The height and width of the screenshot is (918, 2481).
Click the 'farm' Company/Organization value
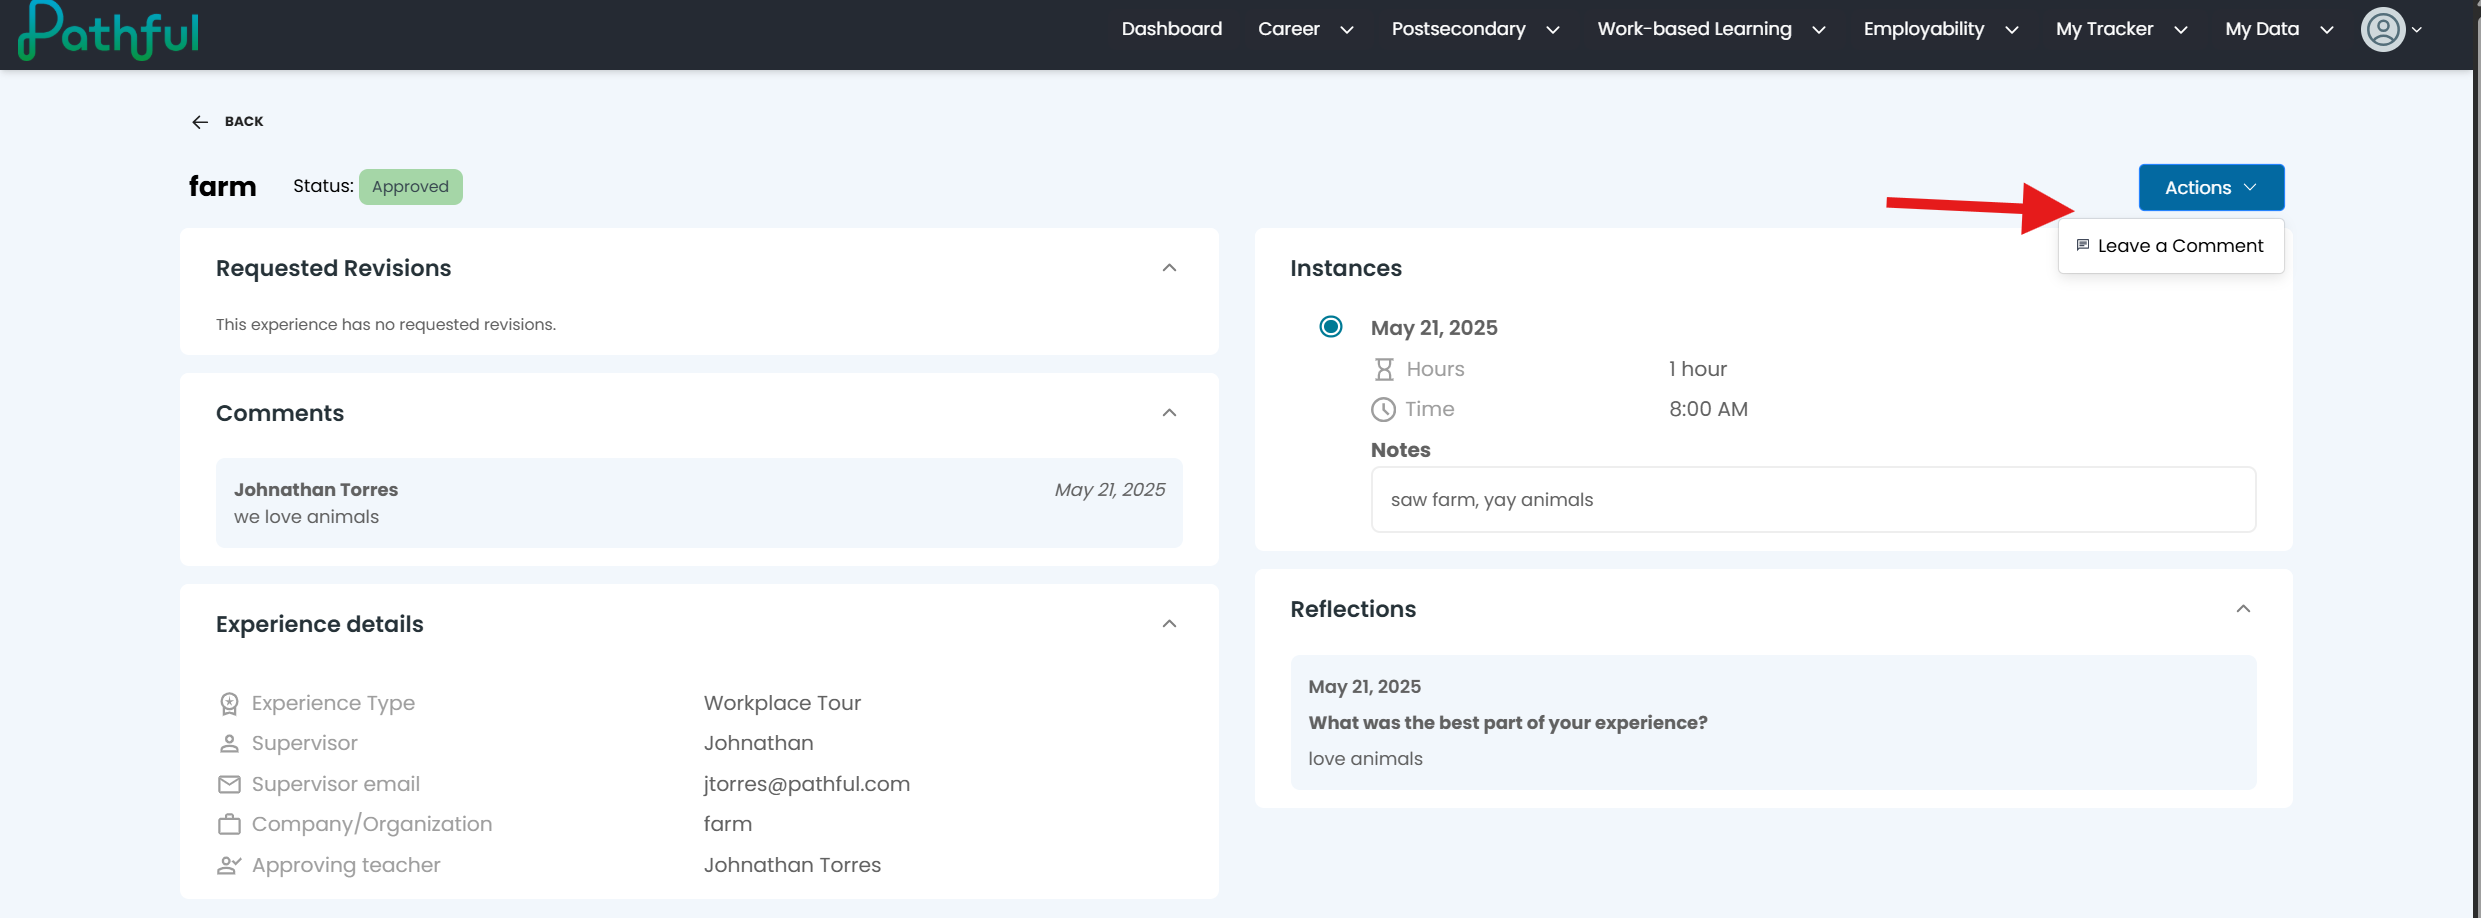(728, 824)
